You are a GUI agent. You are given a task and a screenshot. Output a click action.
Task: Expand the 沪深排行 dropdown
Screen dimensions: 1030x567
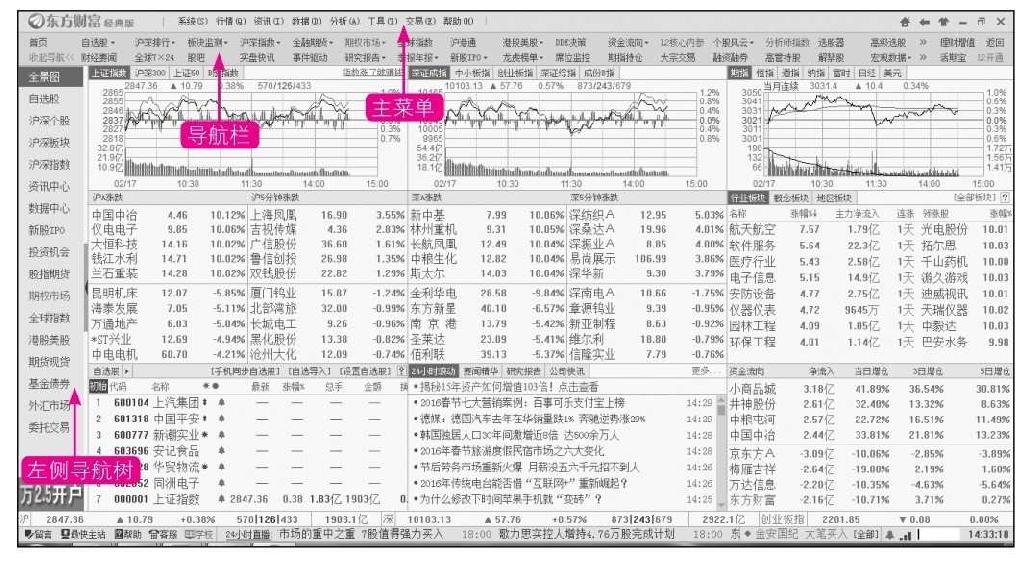[156, 43]
